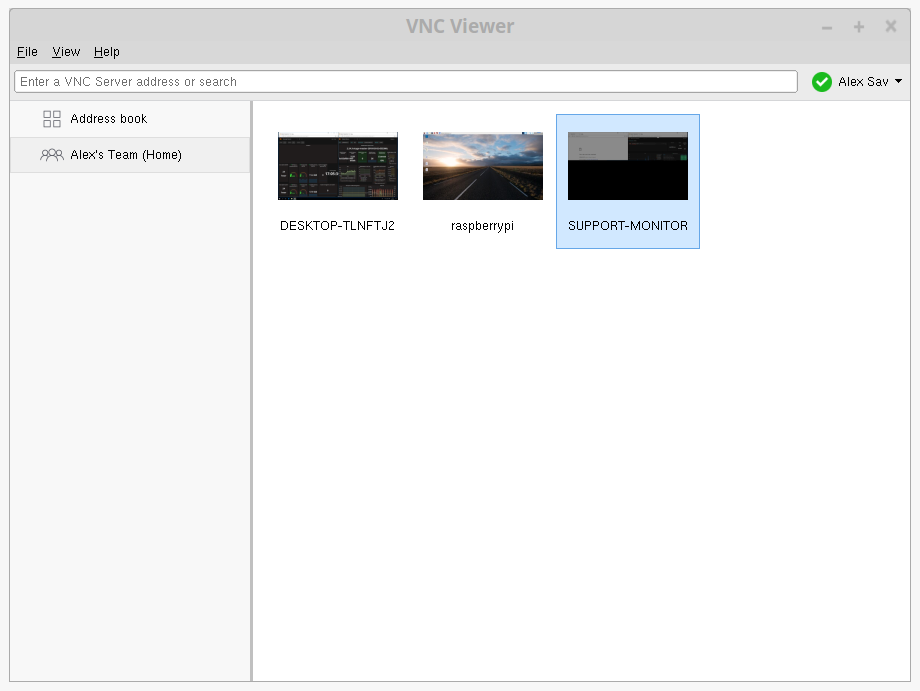Minimize the VNC Viewer window
The image size is (920, 691).
click(x=827, y=27)
